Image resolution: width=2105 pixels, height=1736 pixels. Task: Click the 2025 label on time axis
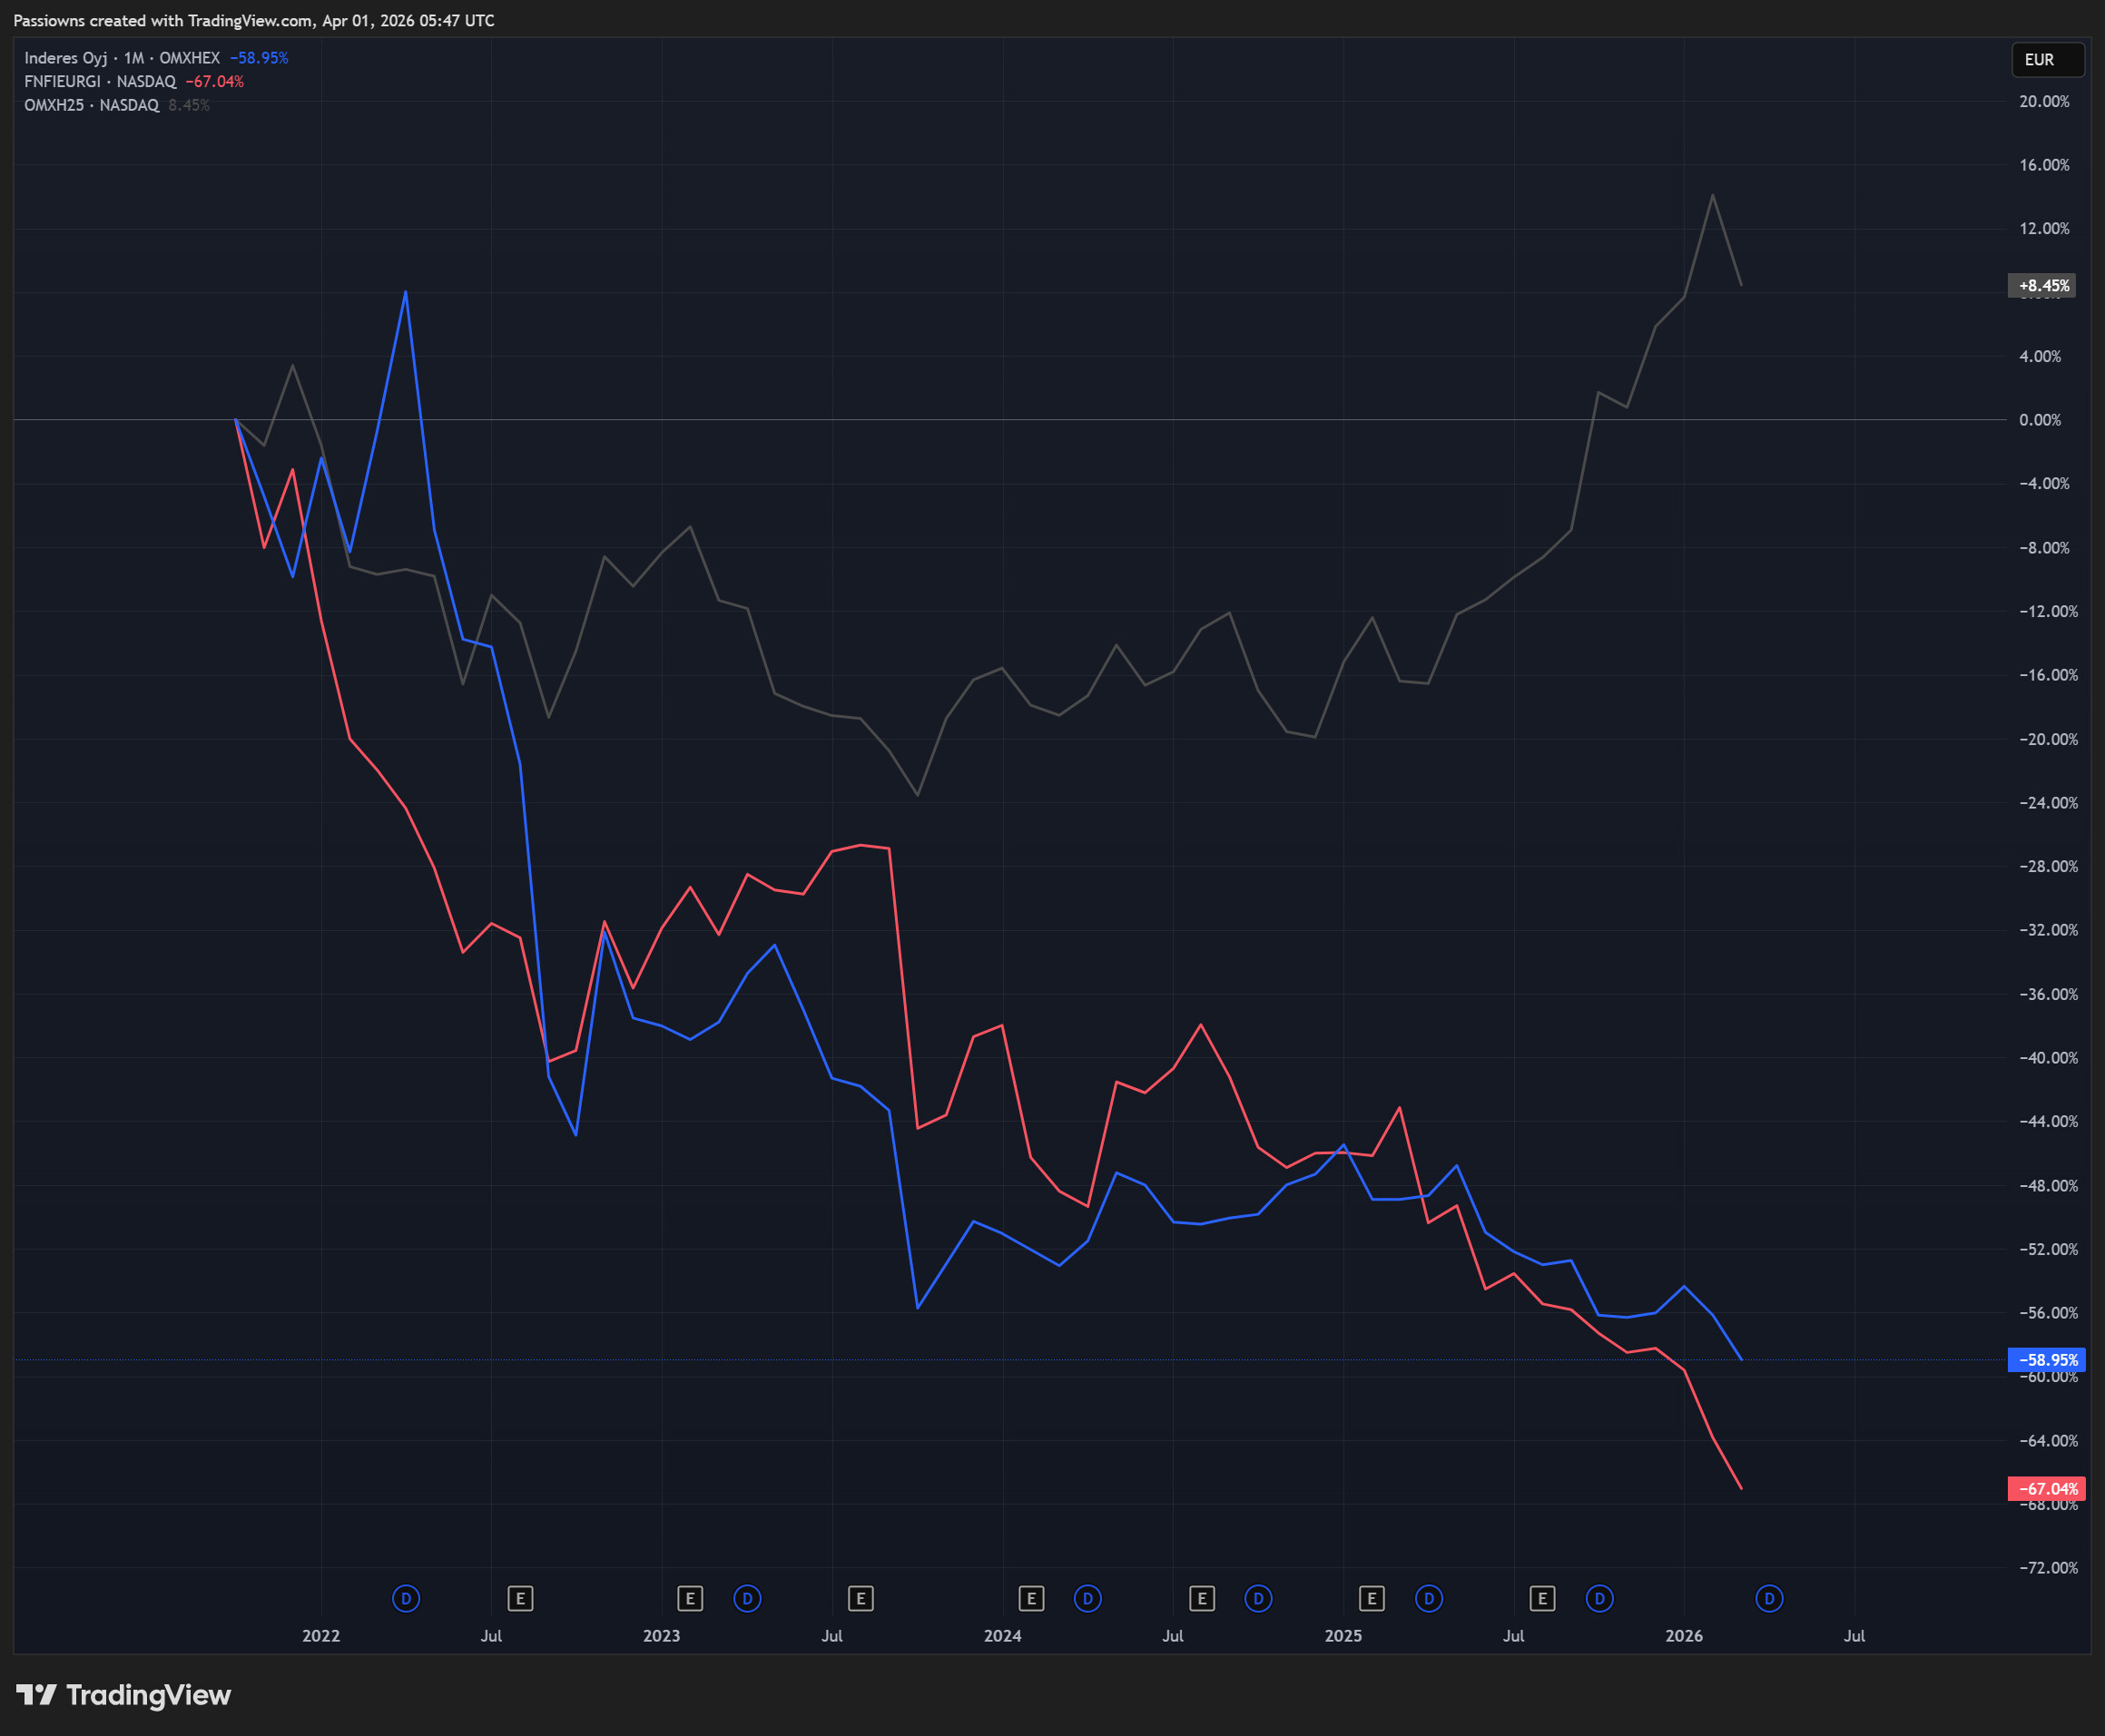tap(1343, 1635)
